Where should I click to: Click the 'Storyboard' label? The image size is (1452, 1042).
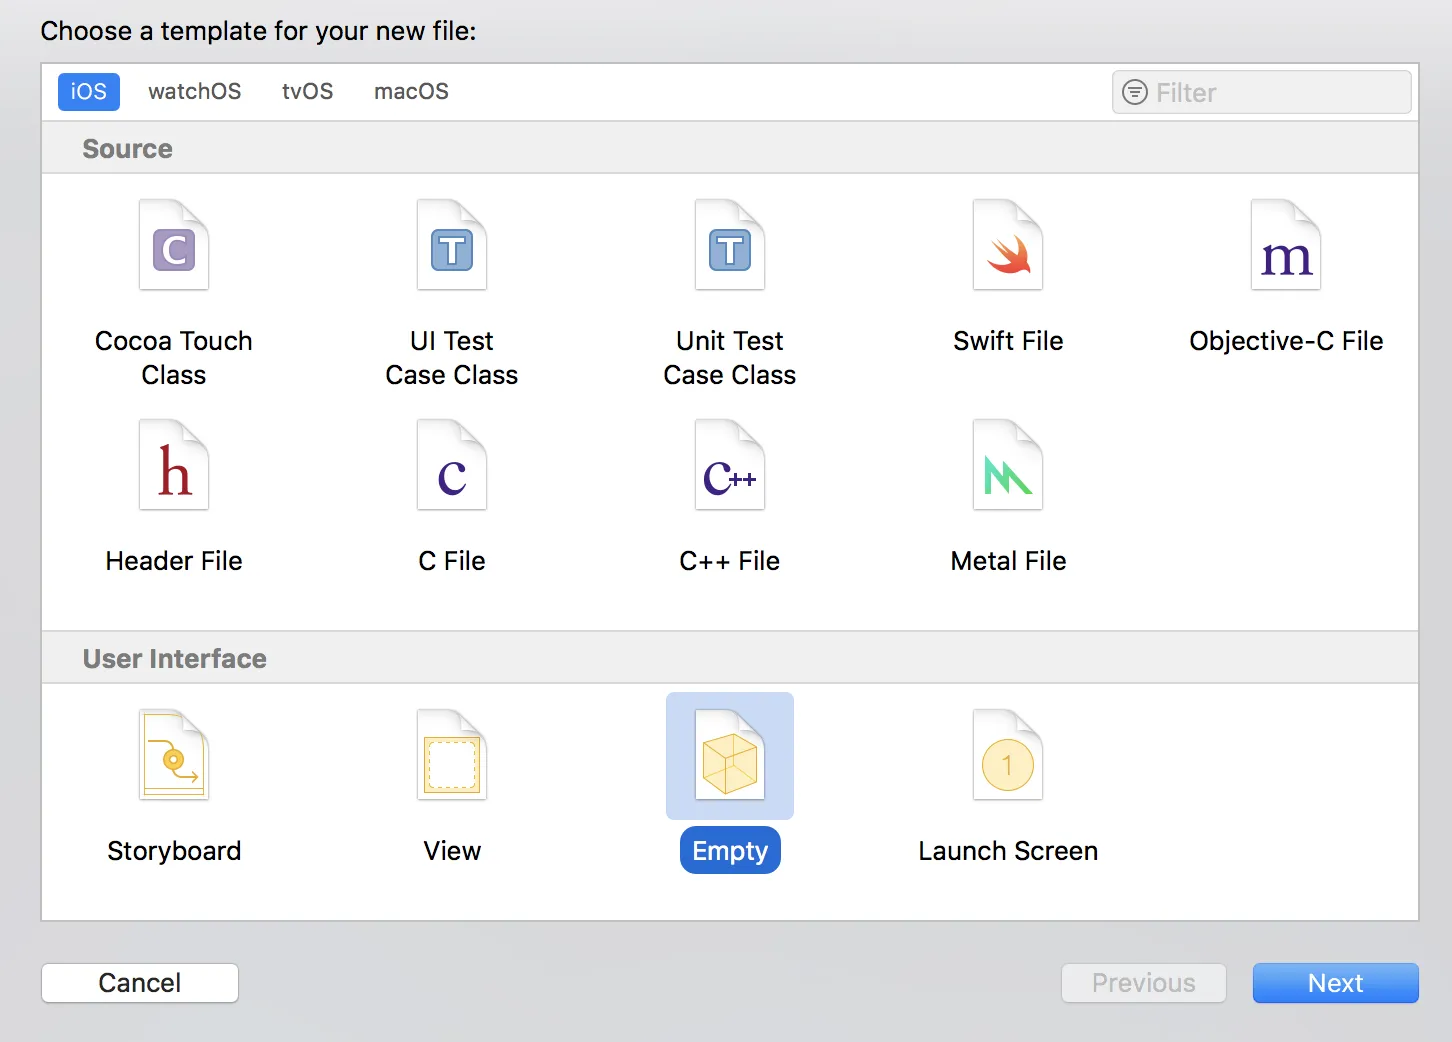coord(174,851)
